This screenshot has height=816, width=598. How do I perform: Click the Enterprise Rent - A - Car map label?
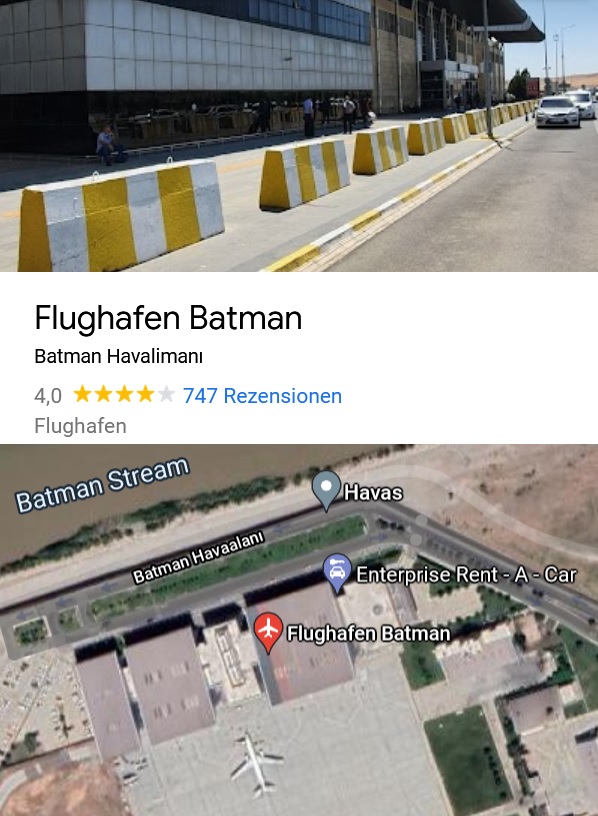pos(466,575)
